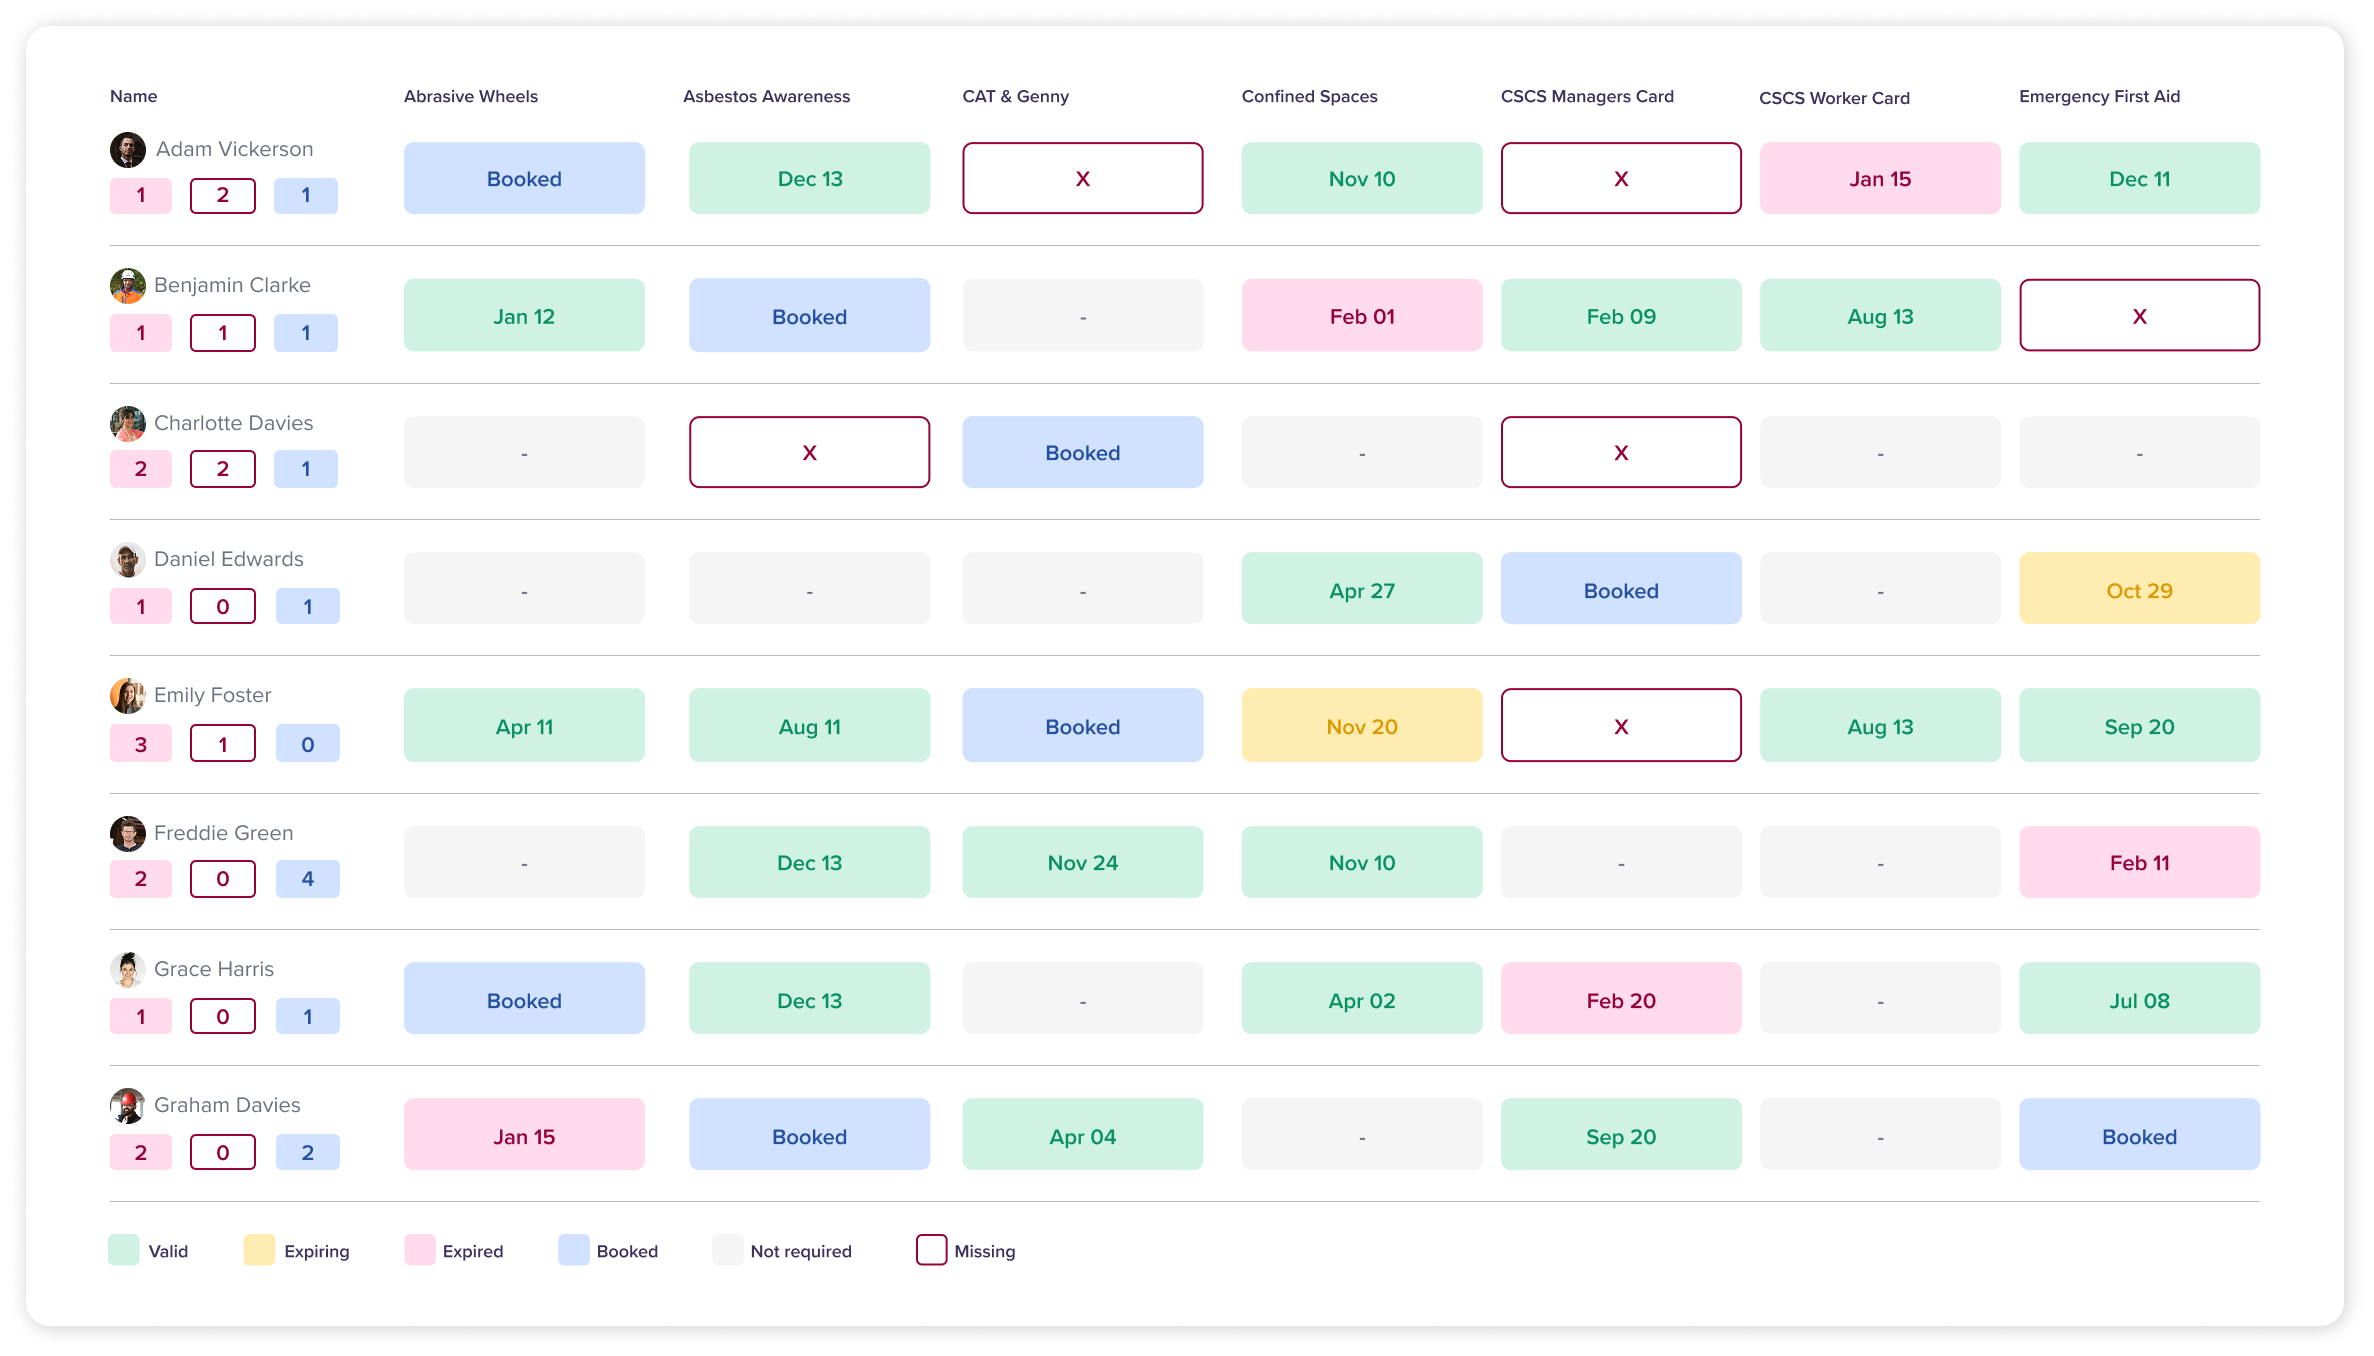Image resolution: width=2374 pixels, height=1356 pixels.
Task: Select the Abrasive Wheels column header
Action: tap(470, 96)
